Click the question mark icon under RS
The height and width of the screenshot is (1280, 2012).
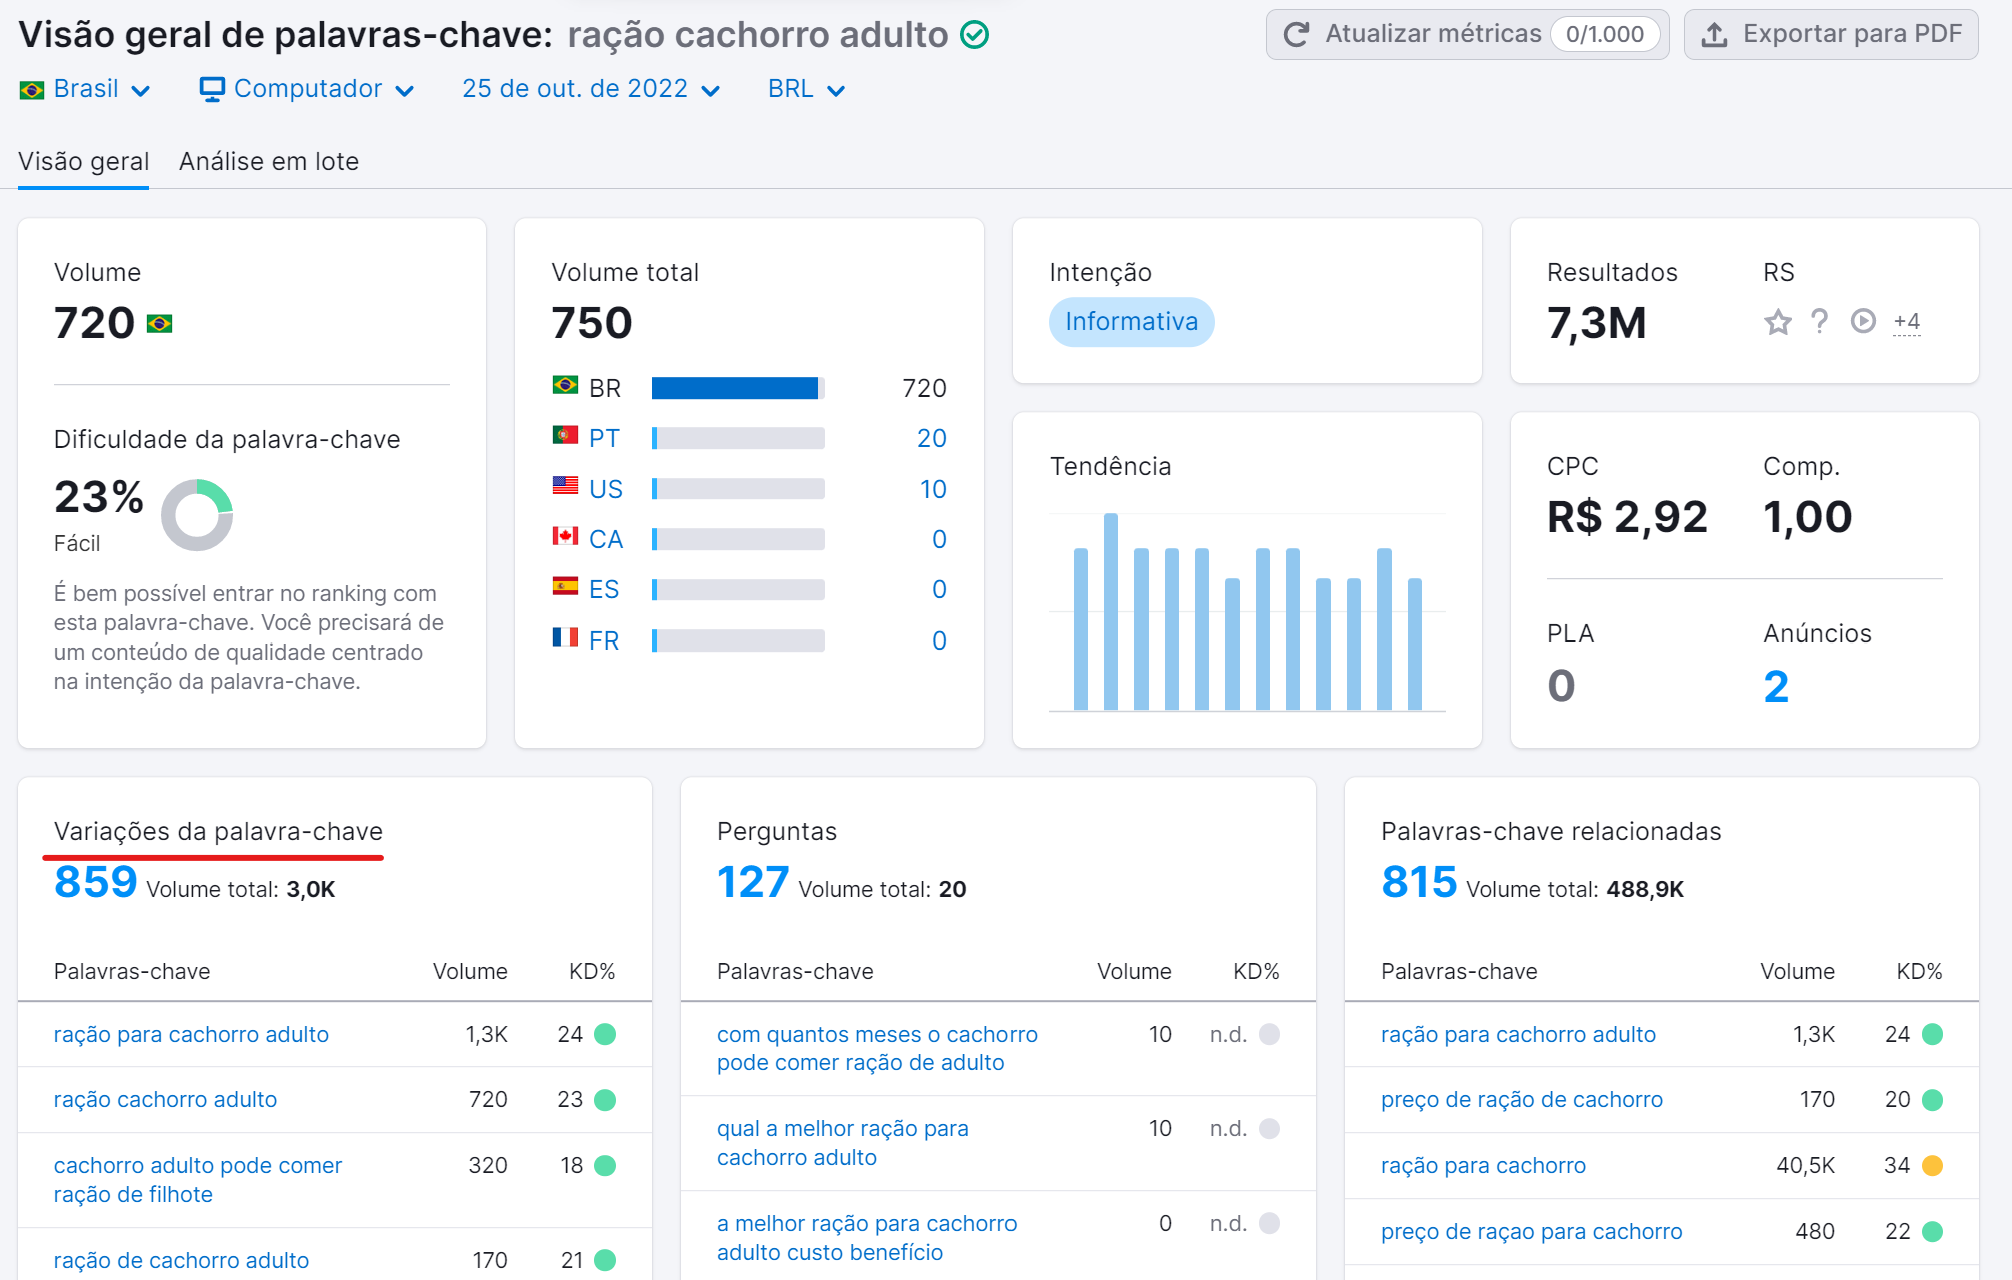click(1820, 322)
